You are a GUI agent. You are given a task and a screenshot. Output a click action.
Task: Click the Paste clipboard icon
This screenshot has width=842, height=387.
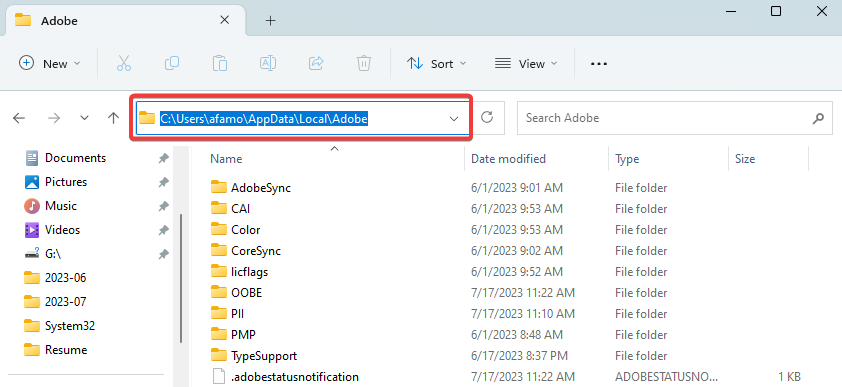point(220,63)
